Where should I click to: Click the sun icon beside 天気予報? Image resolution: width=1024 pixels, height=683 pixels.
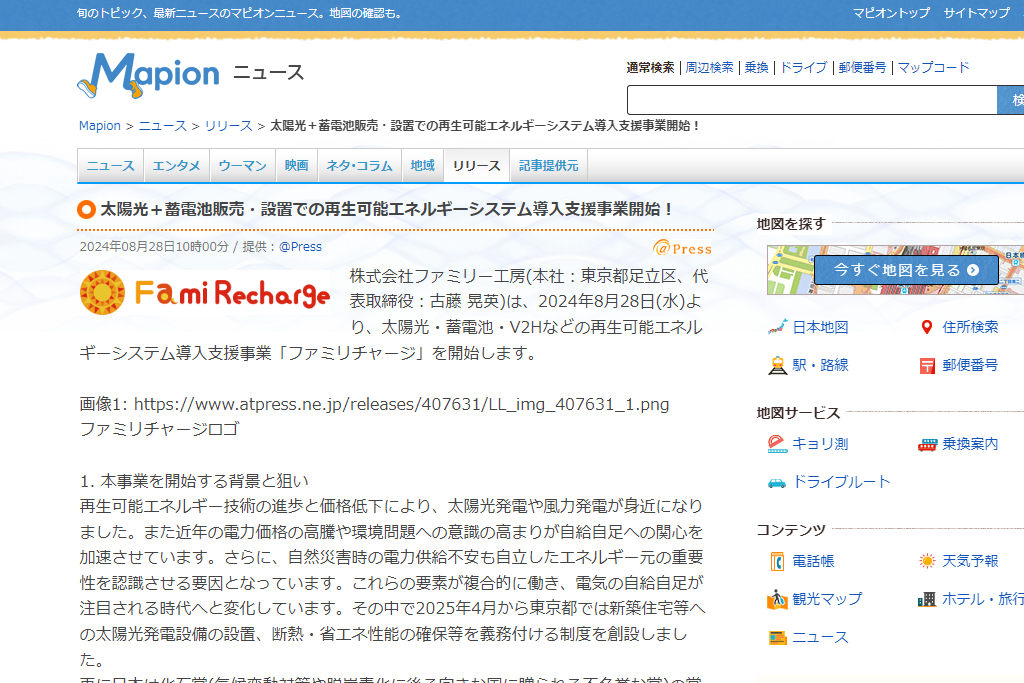(x=927, y=561)
